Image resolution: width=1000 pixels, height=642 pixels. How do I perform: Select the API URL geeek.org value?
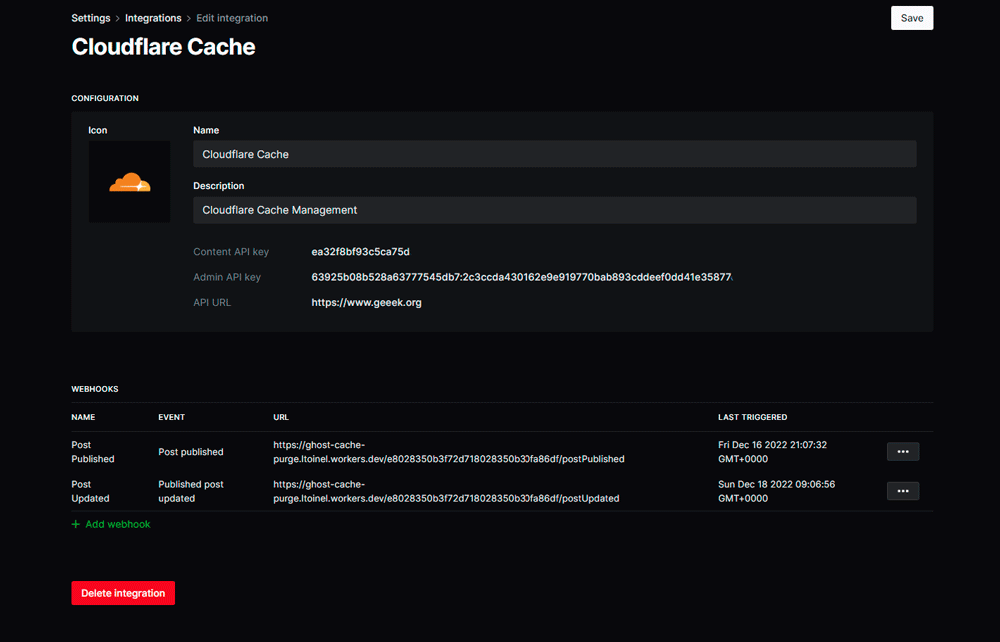[x=366, y=303]
